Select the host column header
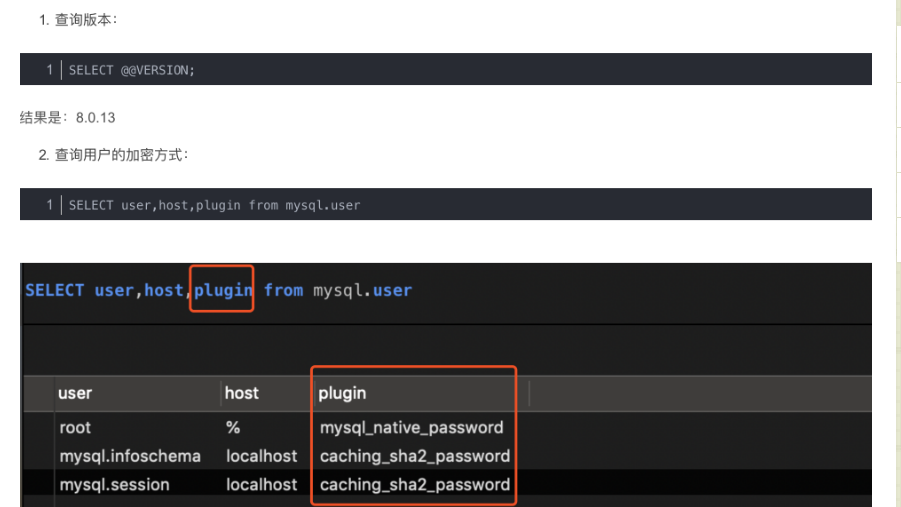Screen dimensions: 901x507 (x=242, y=393)
